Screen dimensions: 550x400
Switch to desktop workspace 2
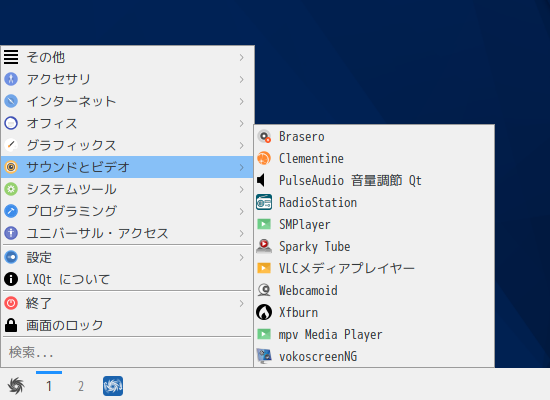coord(81,386)
